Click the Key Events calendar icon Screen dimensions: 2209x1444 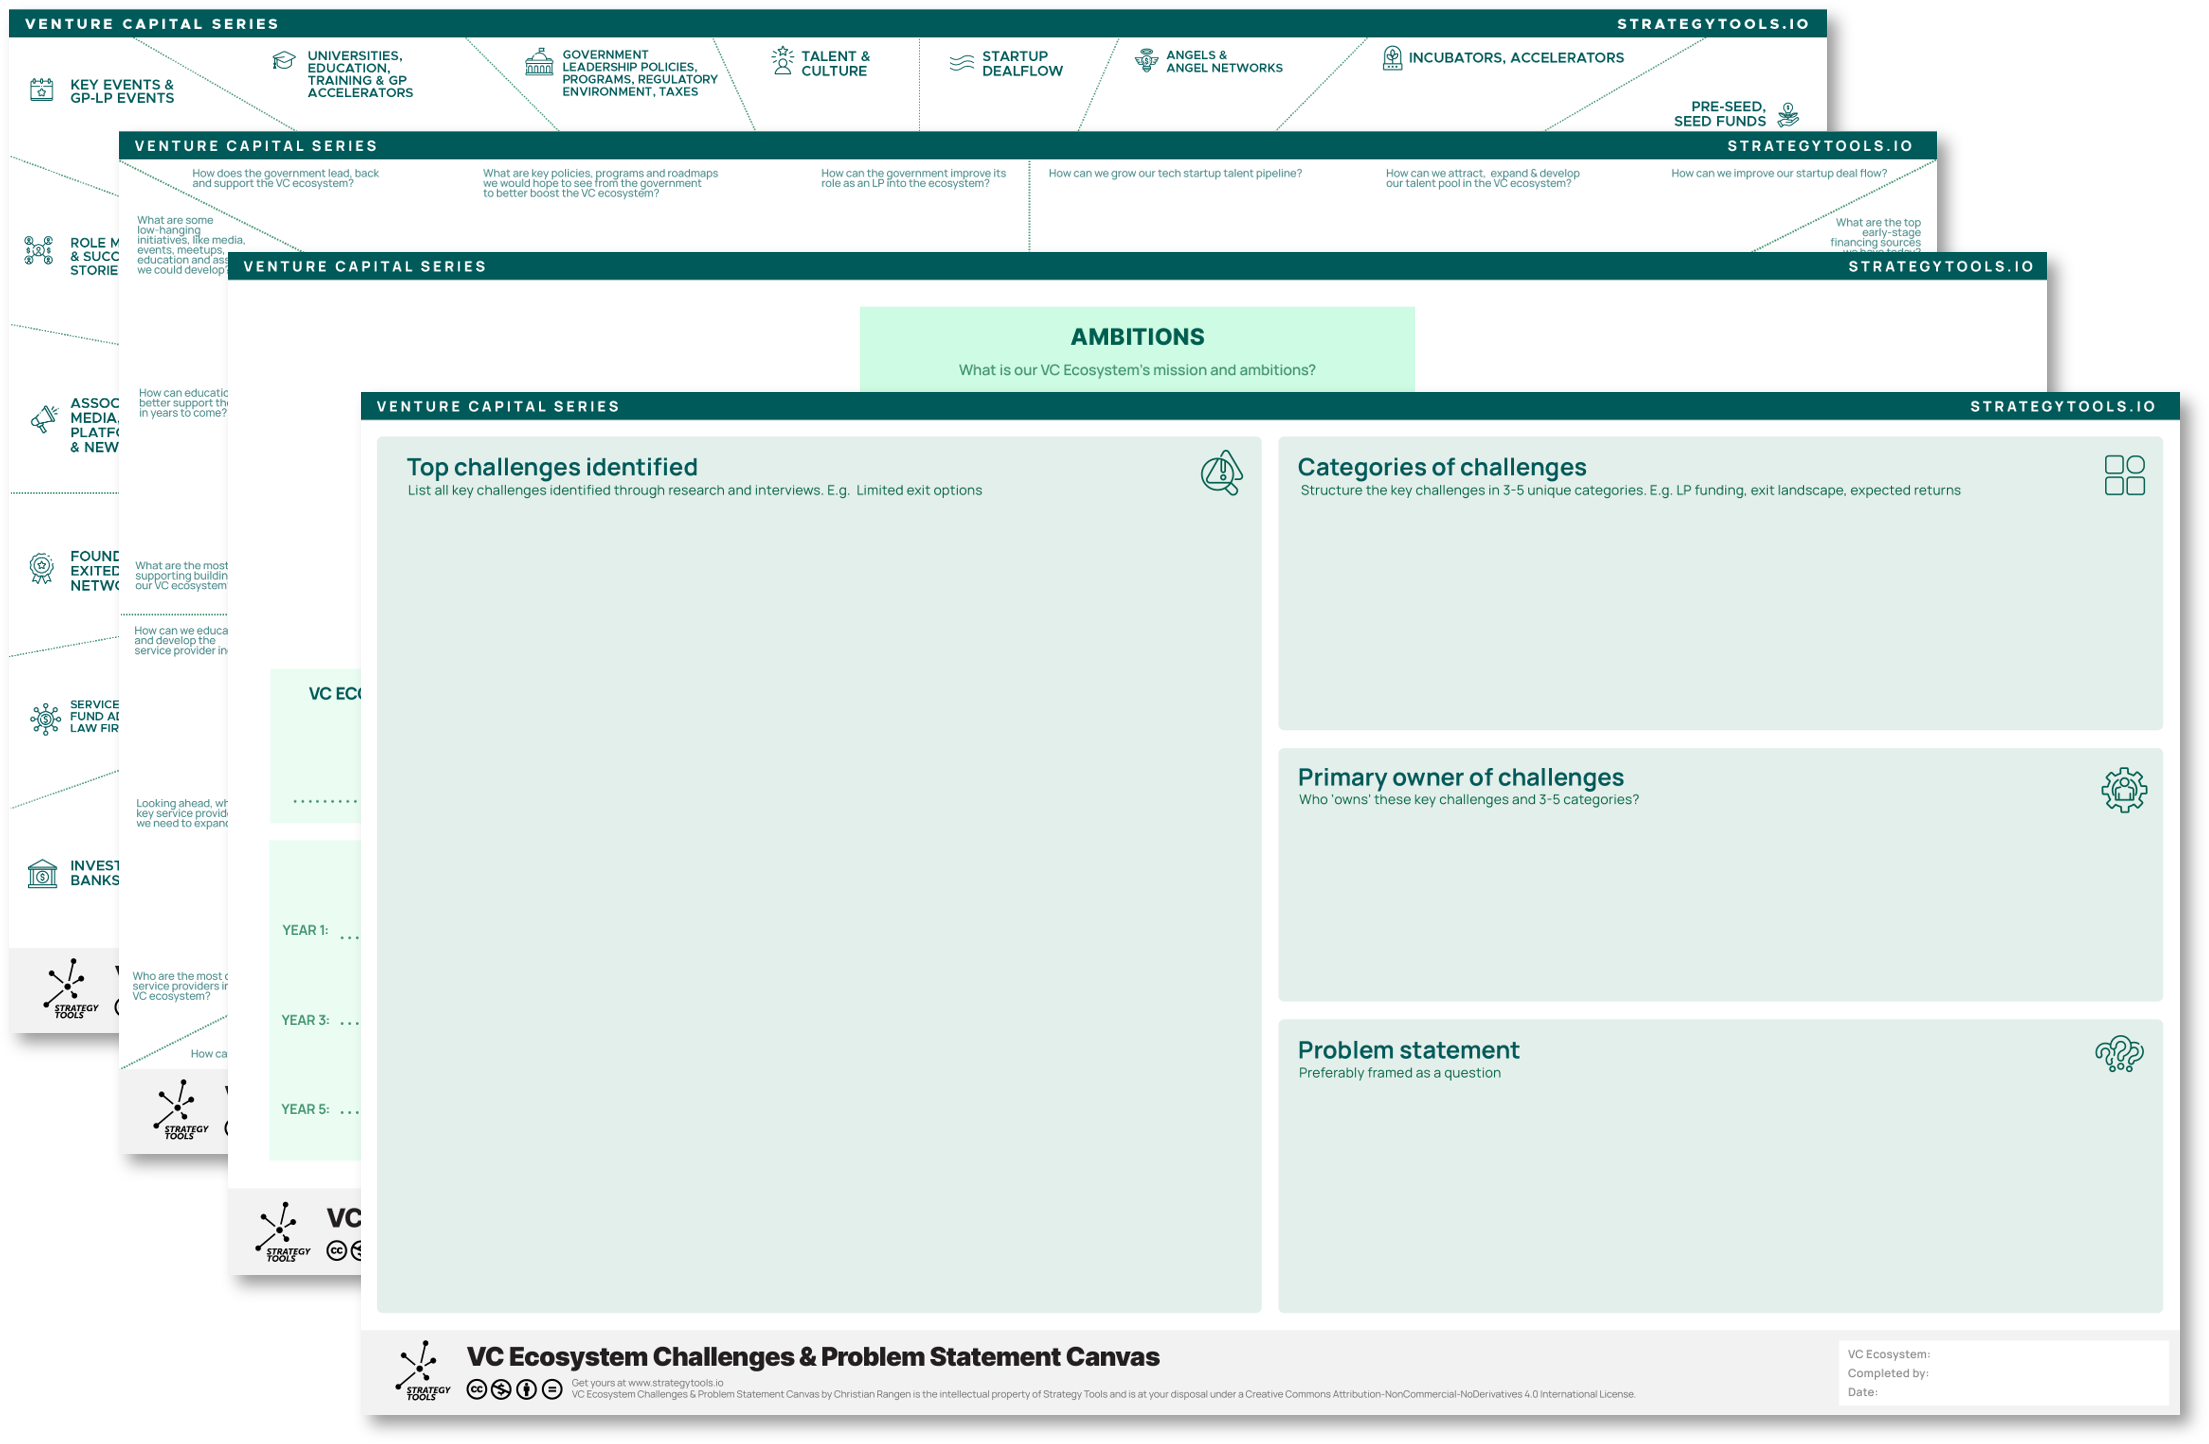[x=41, y=90]
